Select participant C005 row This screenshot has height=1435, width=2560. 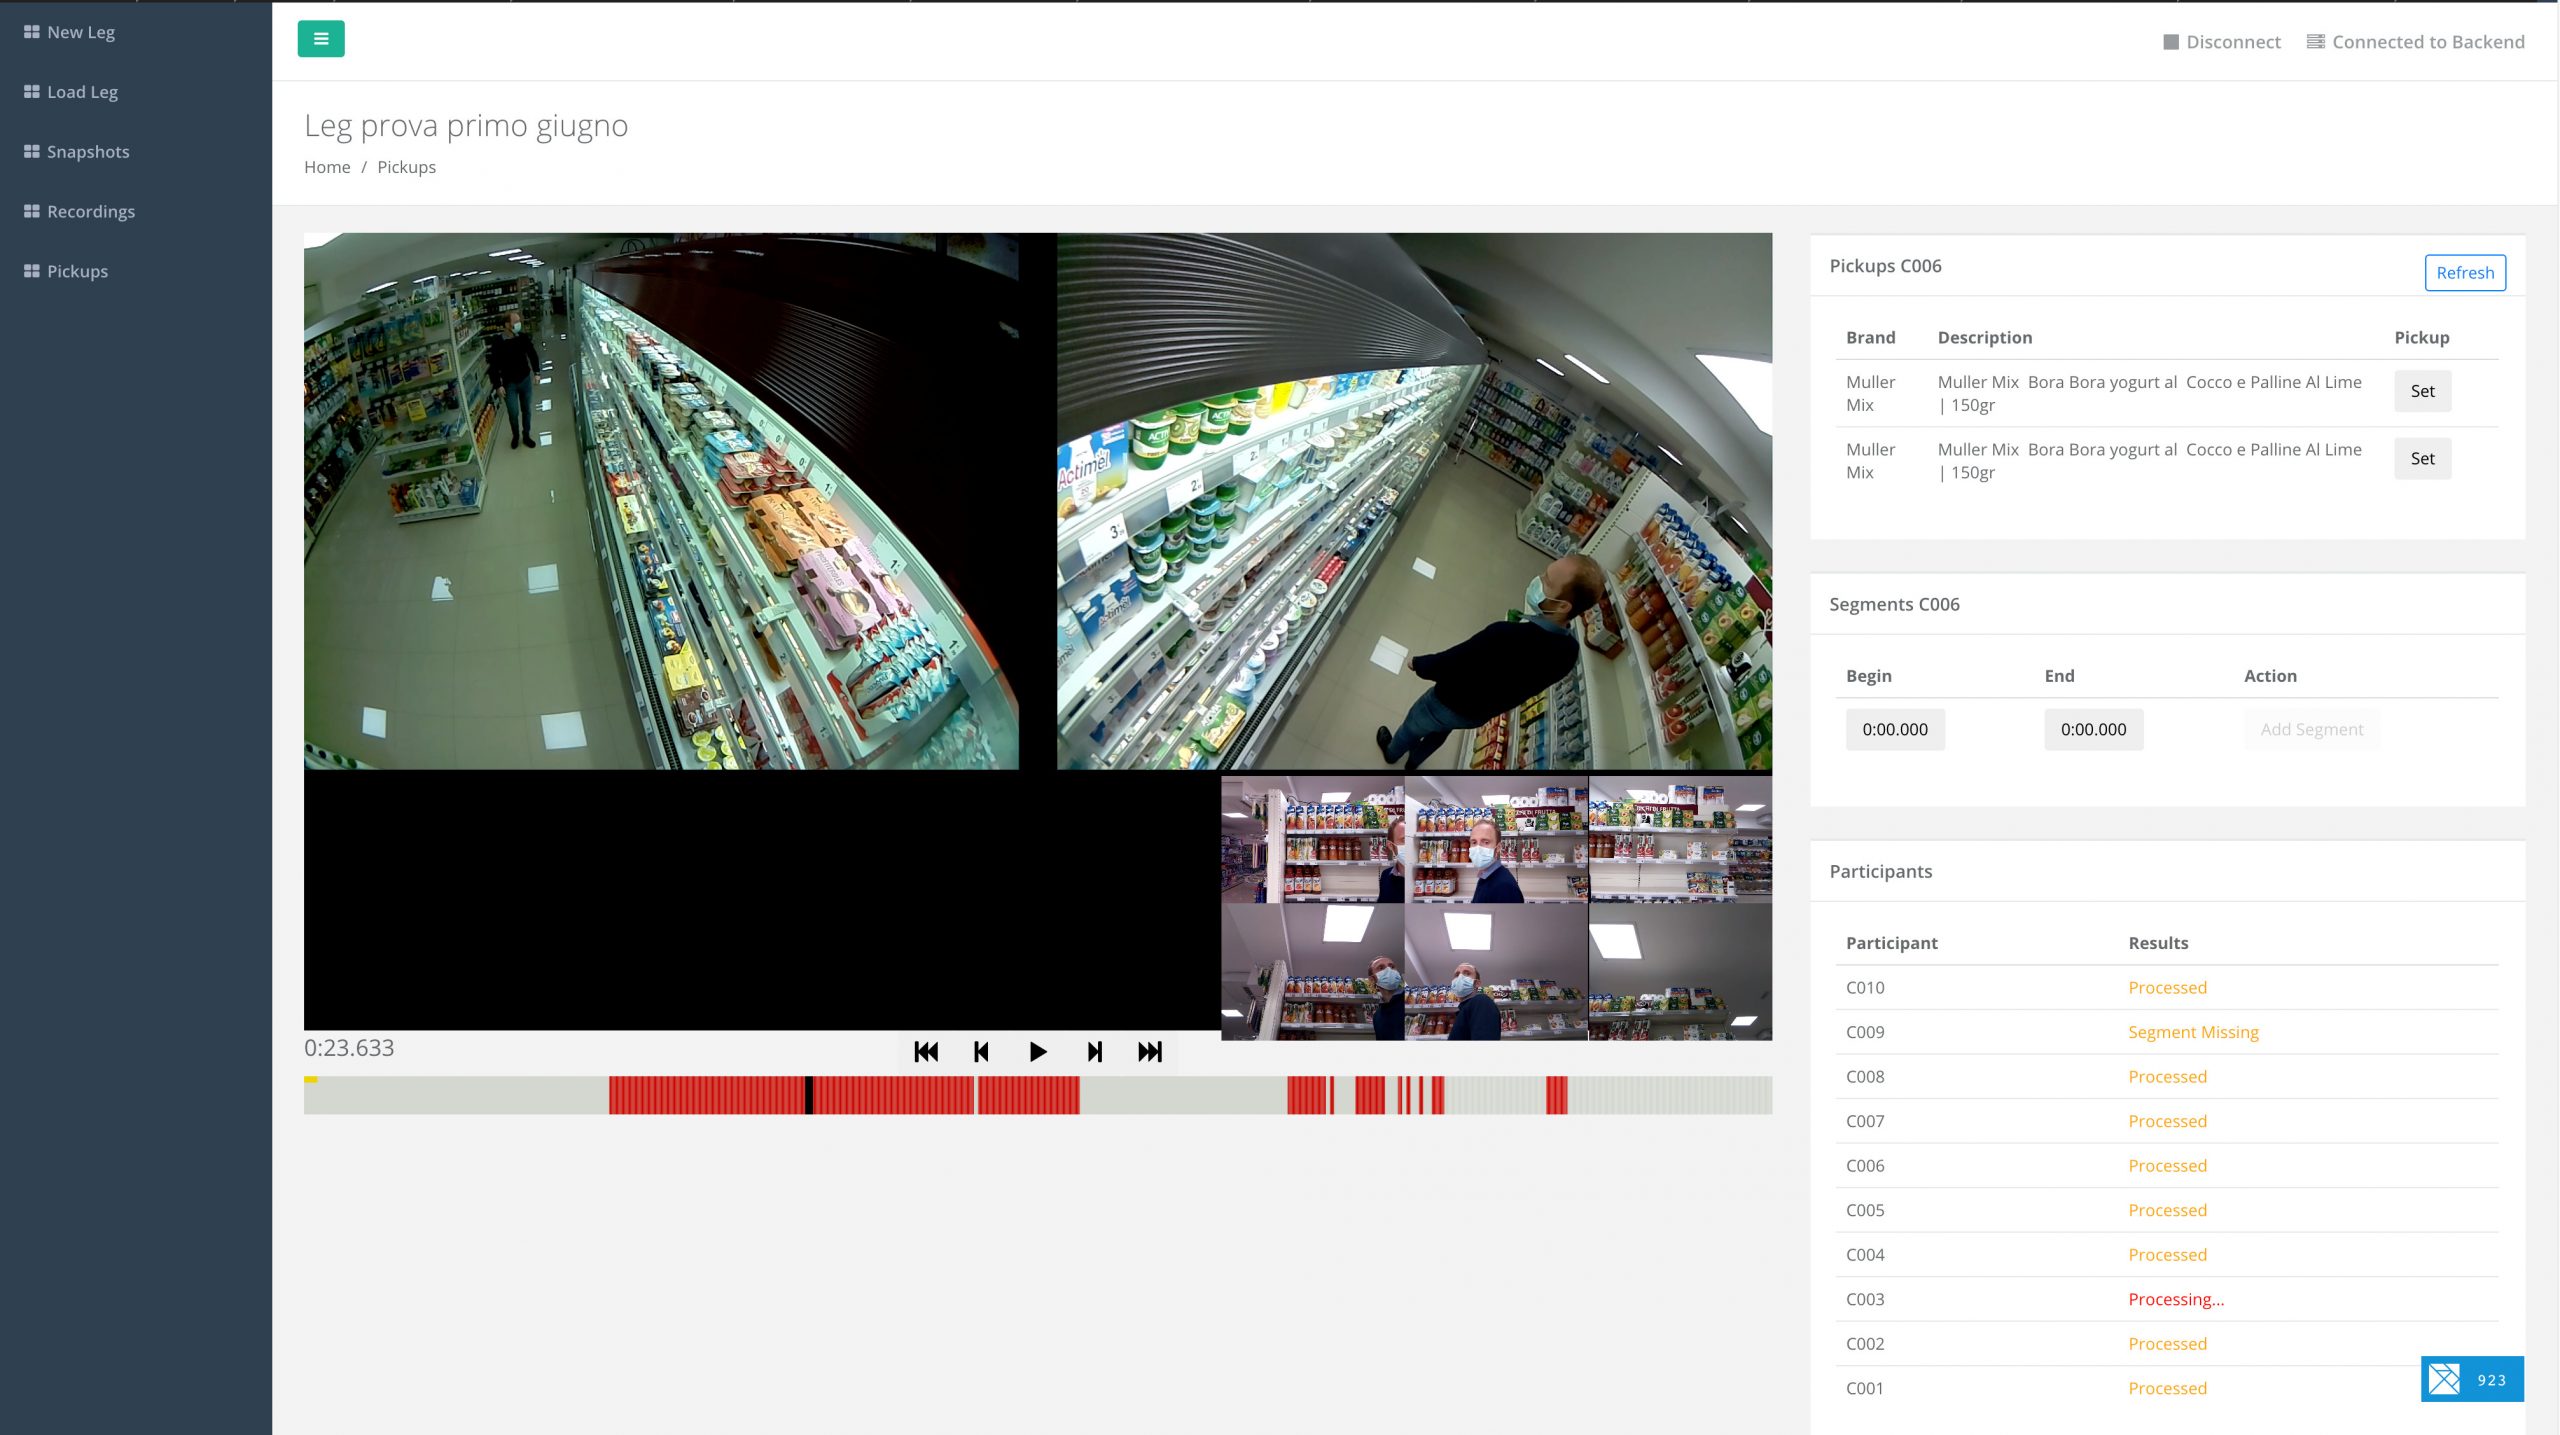point(2167,1211)
